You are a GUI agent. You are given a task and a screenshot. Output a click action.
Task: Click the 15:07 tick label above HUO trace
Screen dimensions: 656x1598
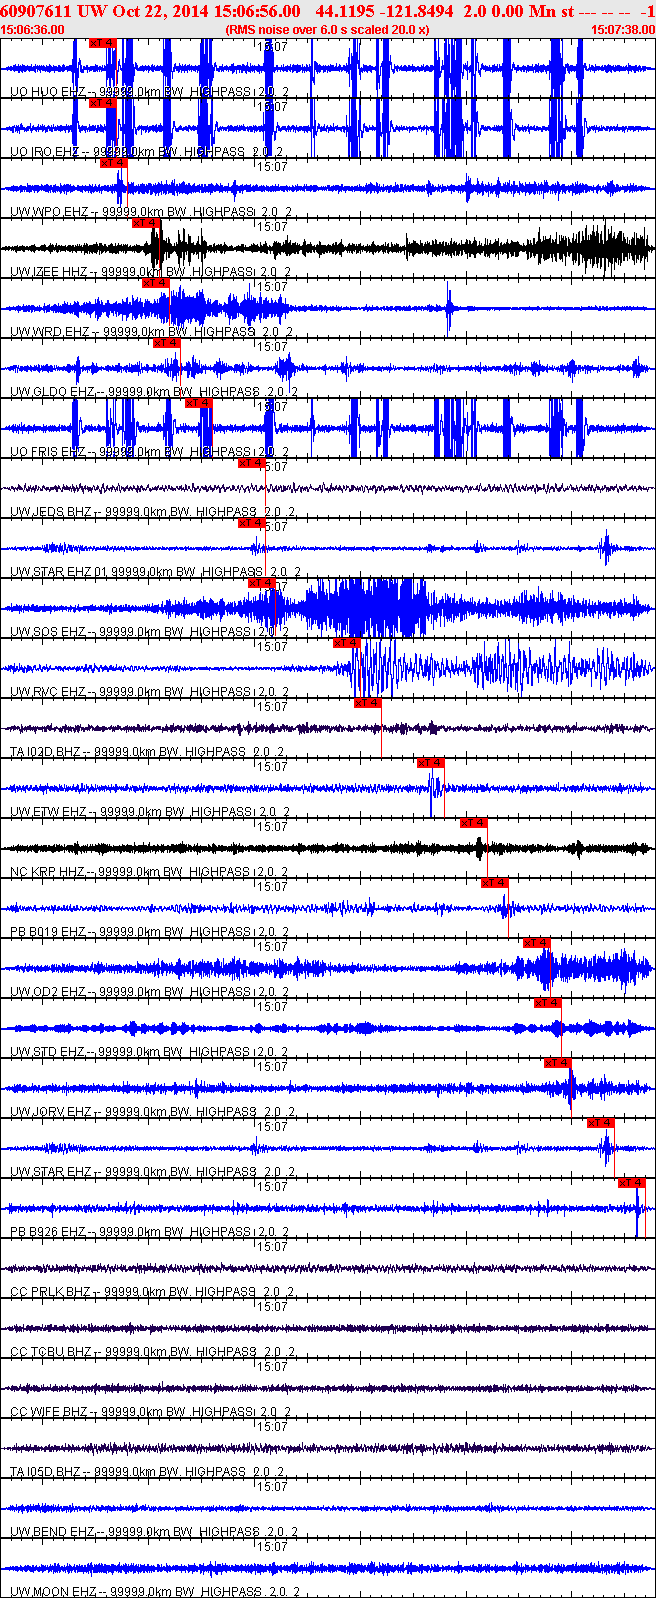pos(272,47)
